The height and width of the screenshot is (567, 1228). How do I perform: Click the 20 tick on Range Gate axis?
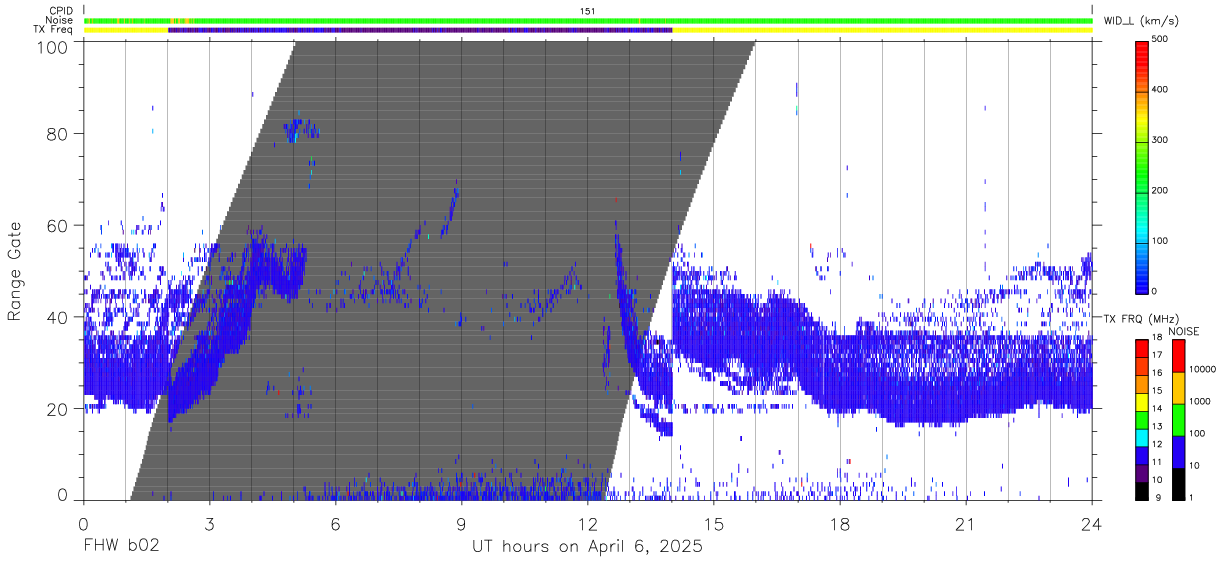click(57, 409)
